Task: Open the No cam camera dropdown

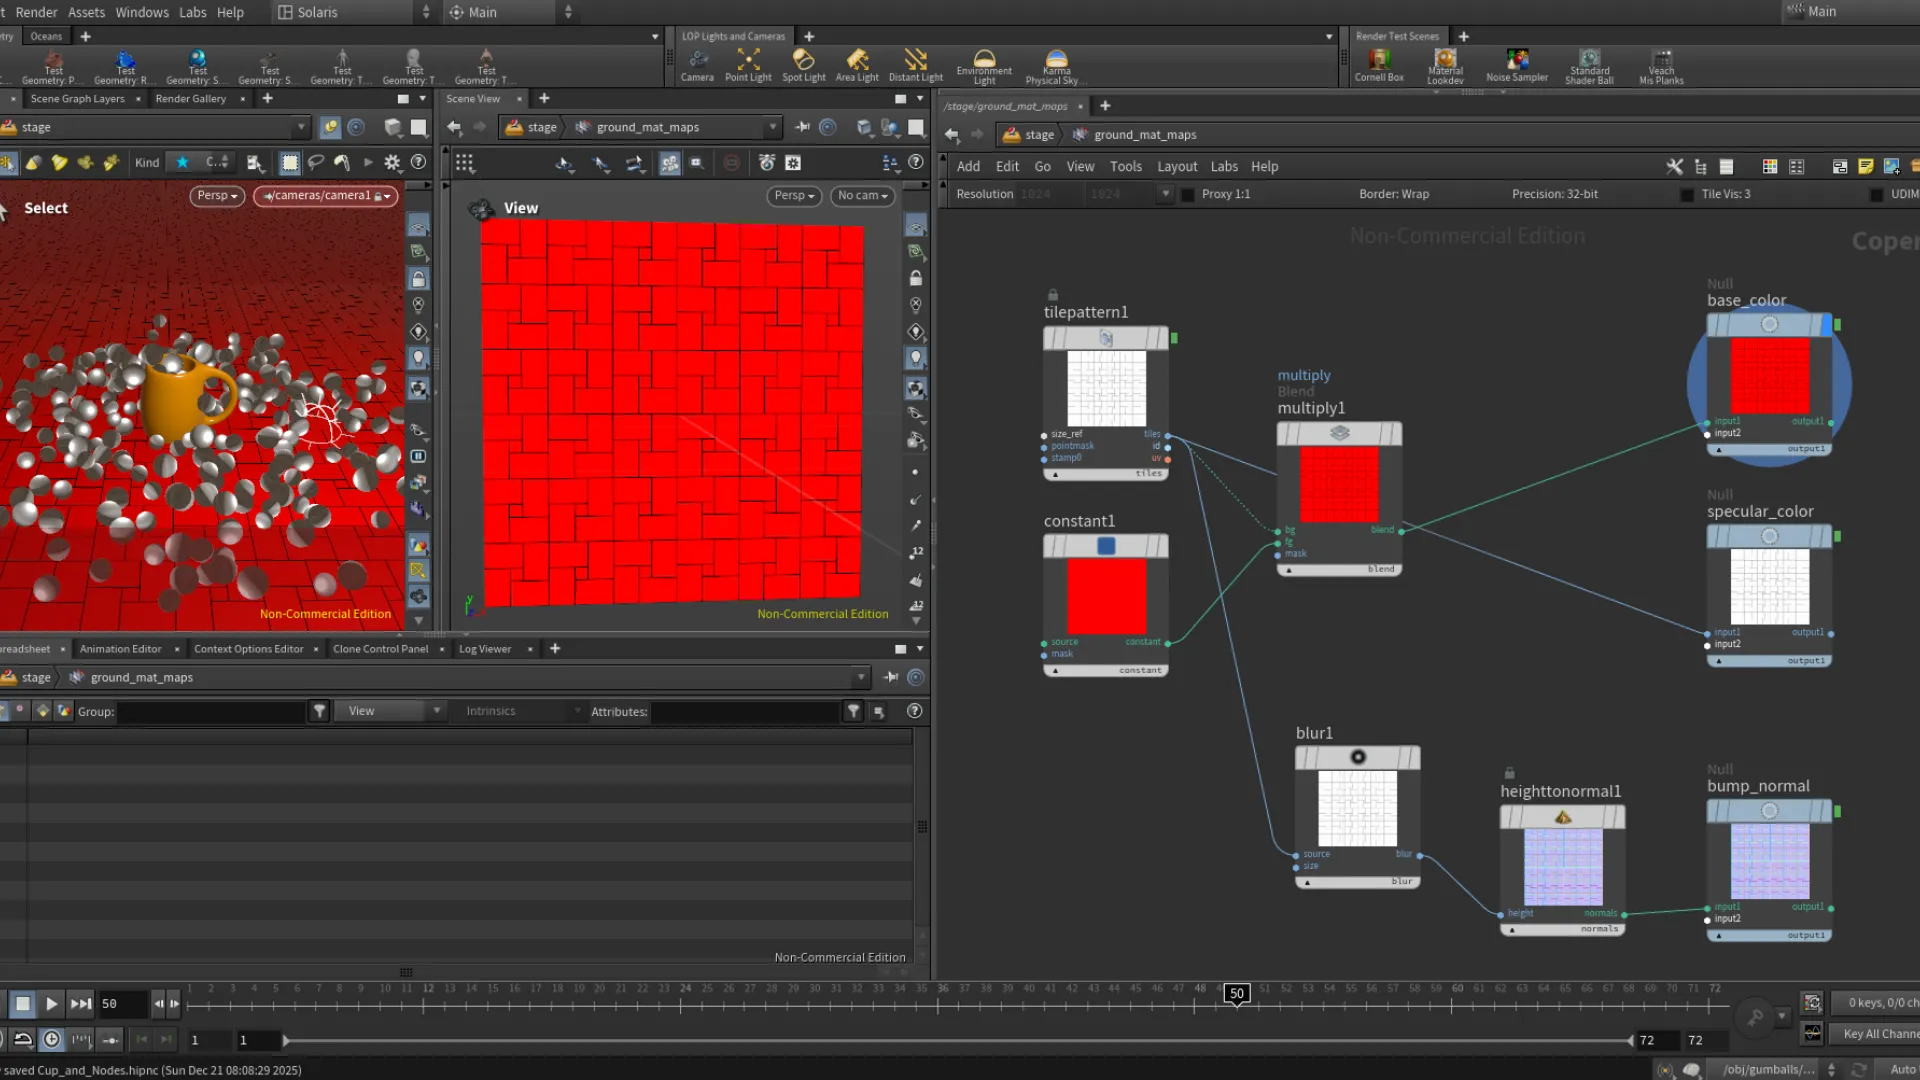Action: [x=862, y=196]
